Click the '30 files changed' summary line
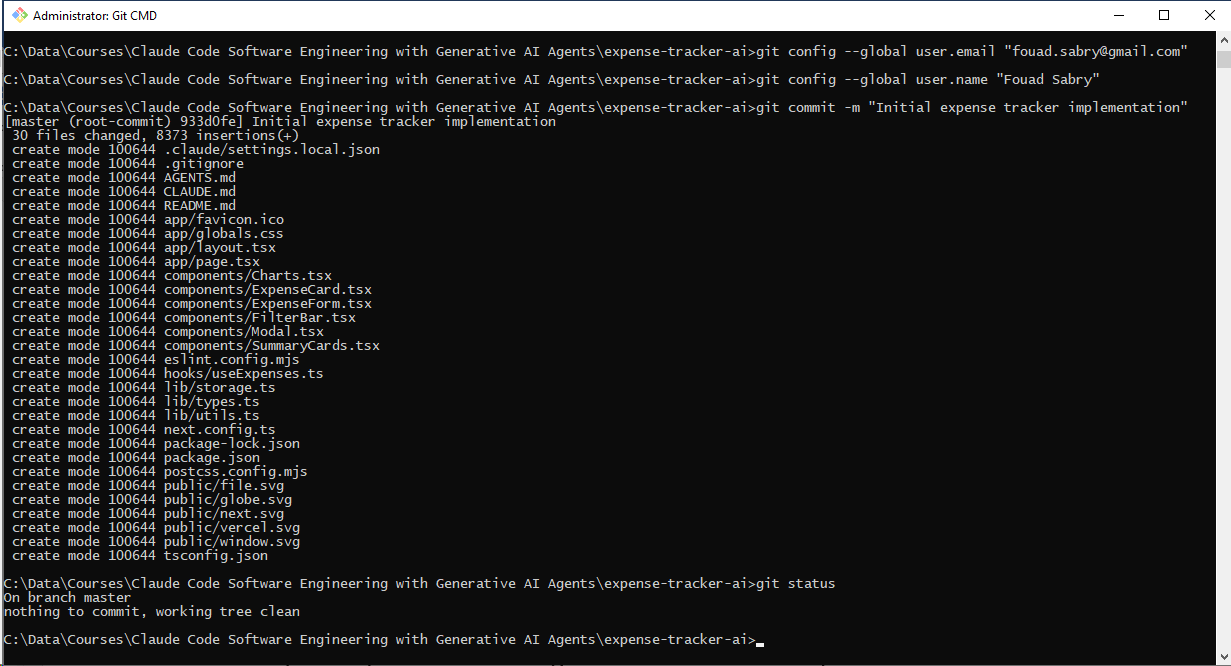 (x=156, y=136)
